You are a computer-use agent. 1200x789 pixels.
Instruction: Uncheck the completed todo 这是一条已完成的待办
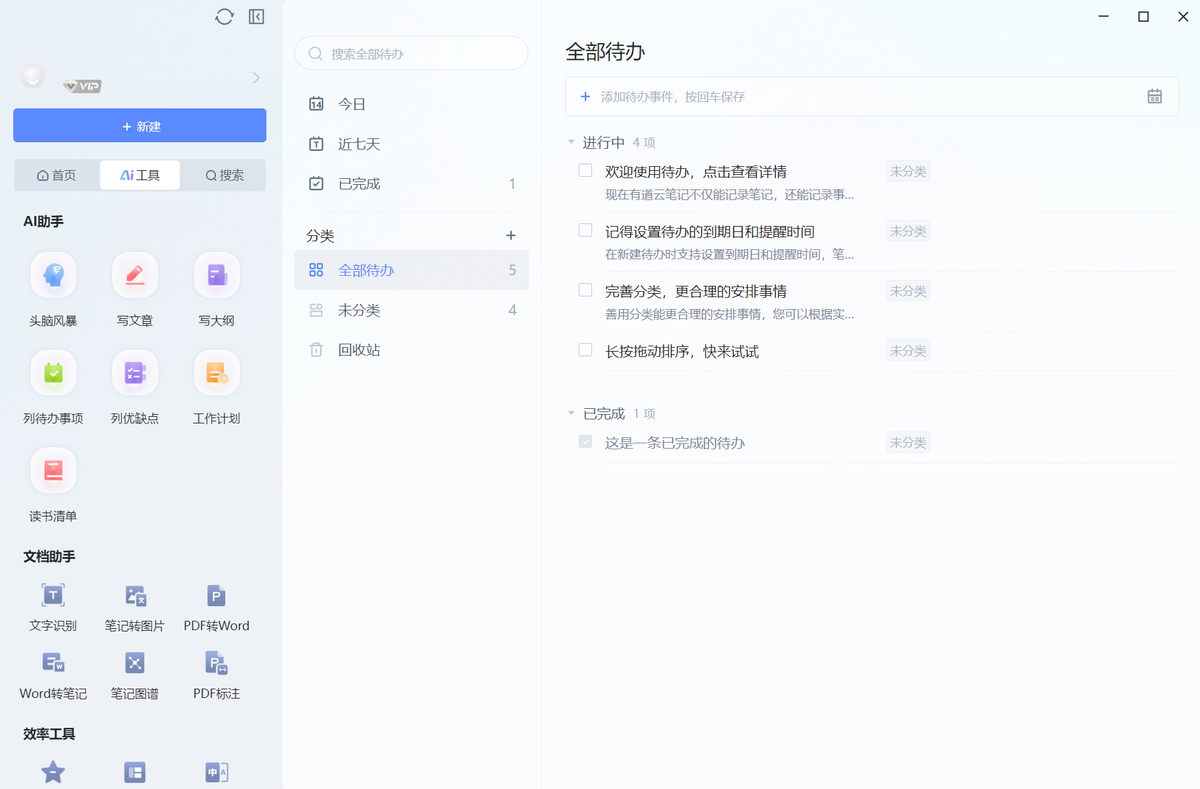click(x=585, y=441)
